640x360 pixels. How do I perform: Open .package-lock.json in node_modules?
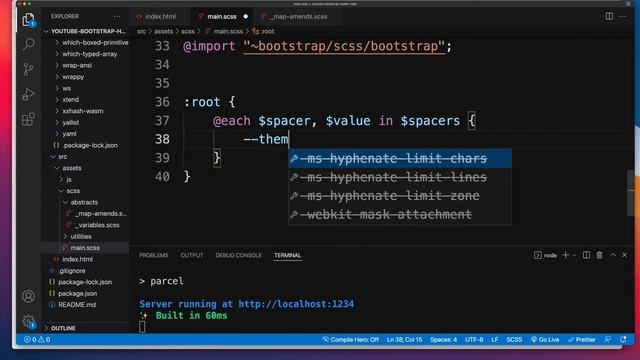86,145
